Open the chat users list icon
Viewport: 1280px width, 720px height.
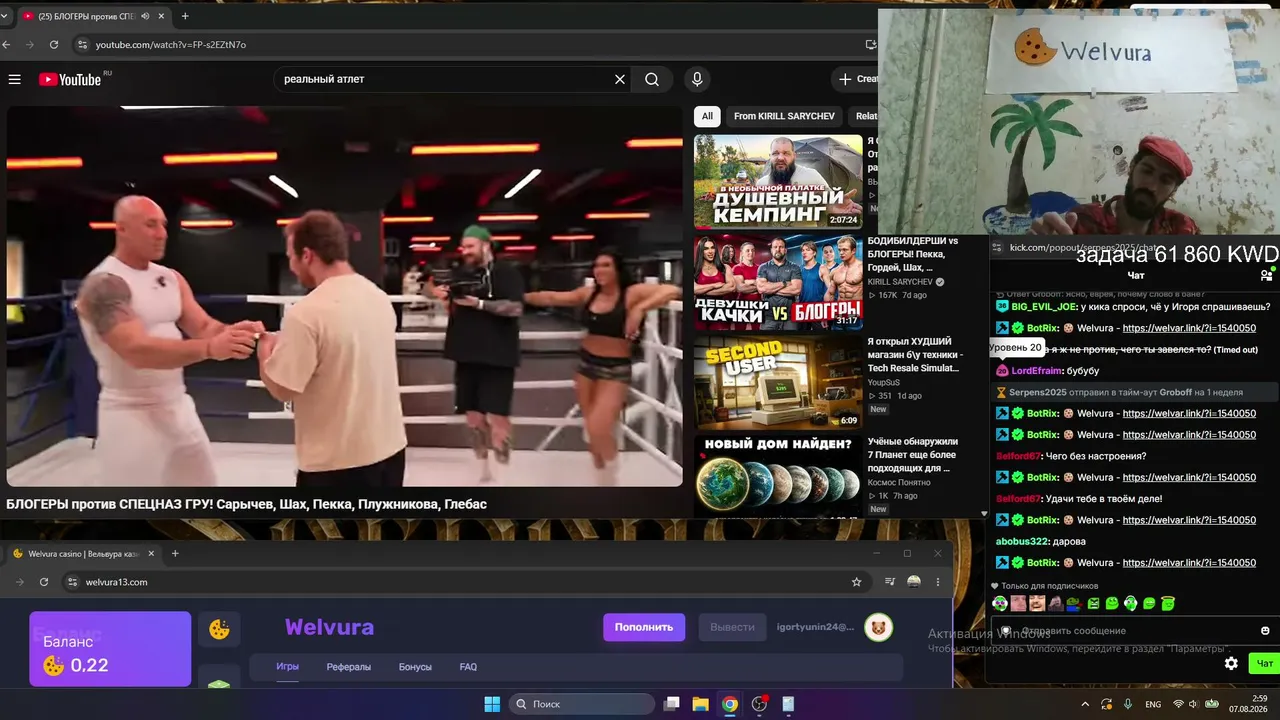[1266, 275]
